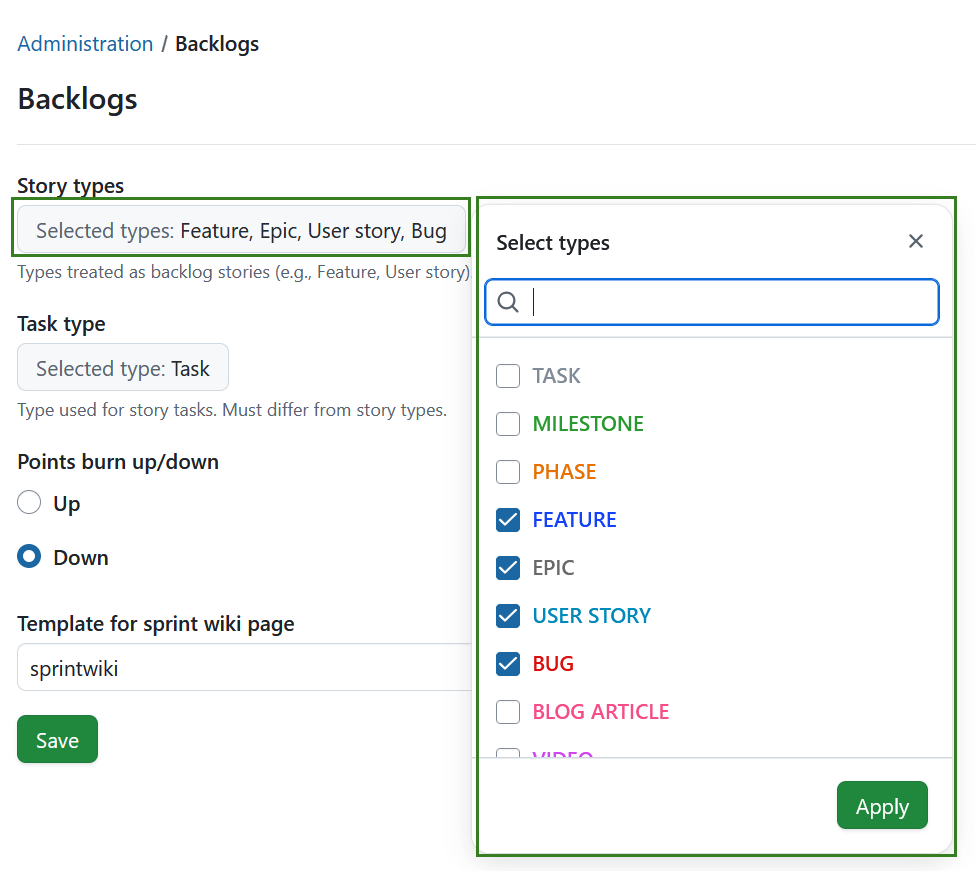Select the Down radio button
Image resolution: width=976 pixels, height=871 pixels.
pos(29,556)
